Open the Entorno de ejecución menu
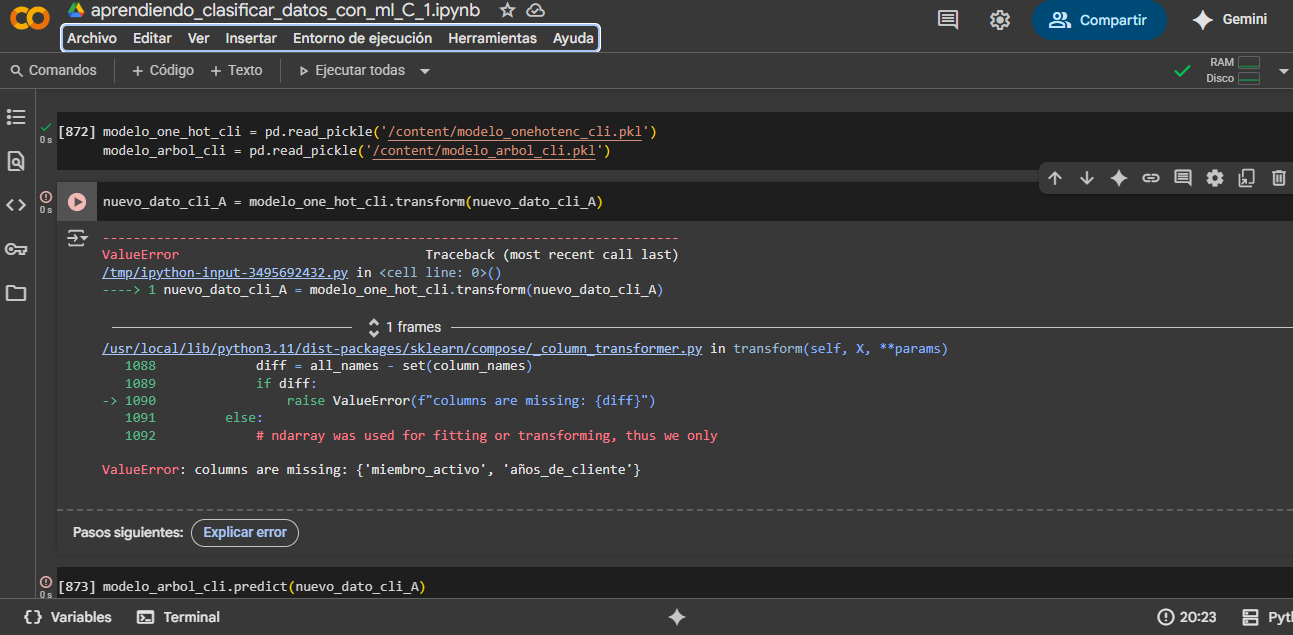 362,38
